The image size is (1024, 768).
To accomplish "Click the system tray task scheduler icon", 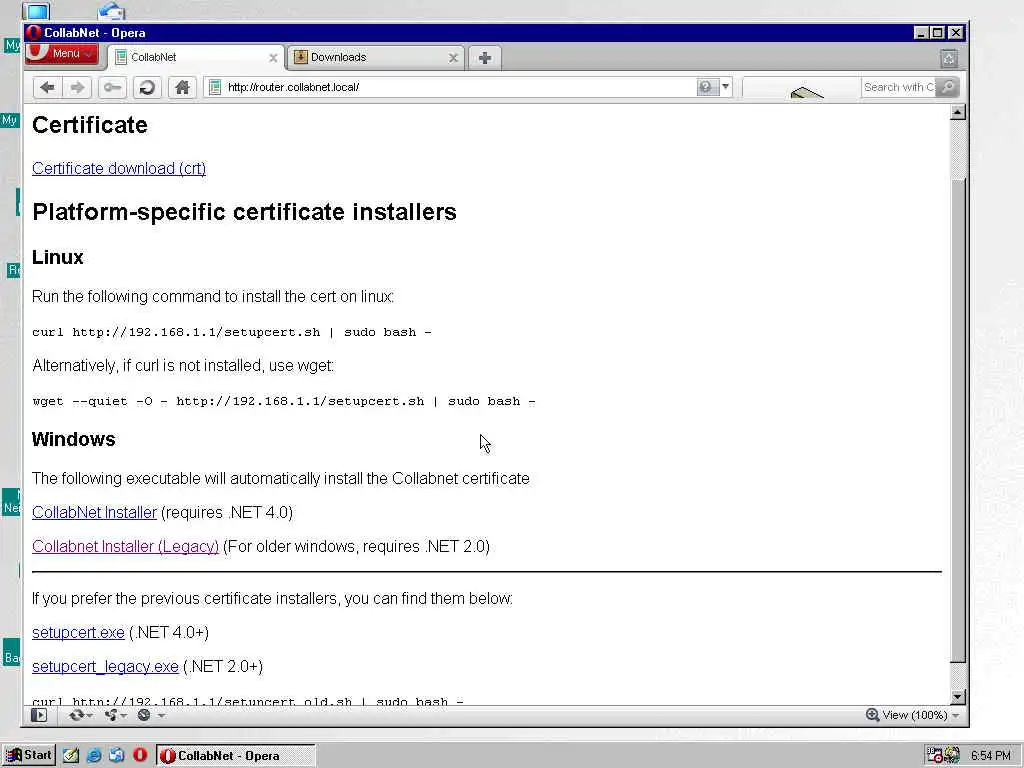I will pyautogui.click(x=935, y=756).
